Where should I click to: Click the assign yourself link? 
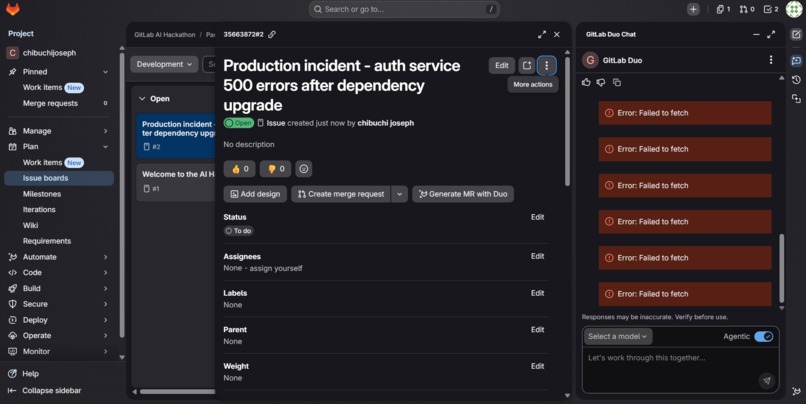[x=276, y=268]
